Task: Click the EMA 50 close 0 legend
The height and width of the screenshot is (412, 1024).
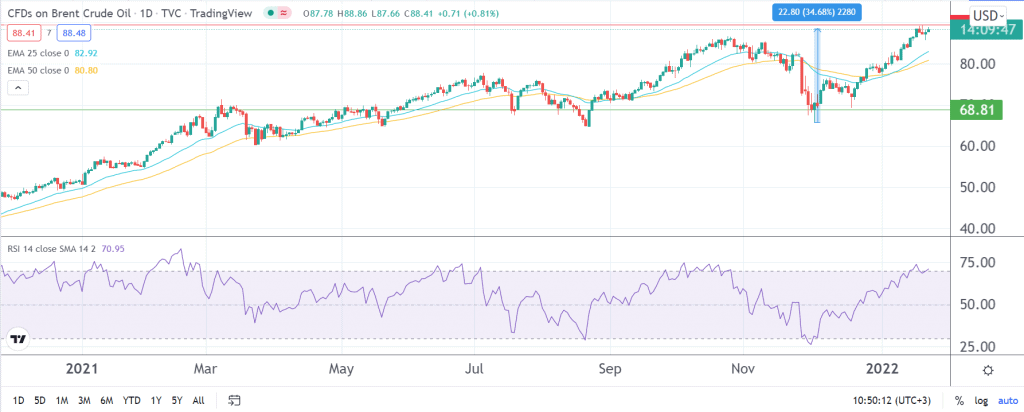Action: coord(37,70)
